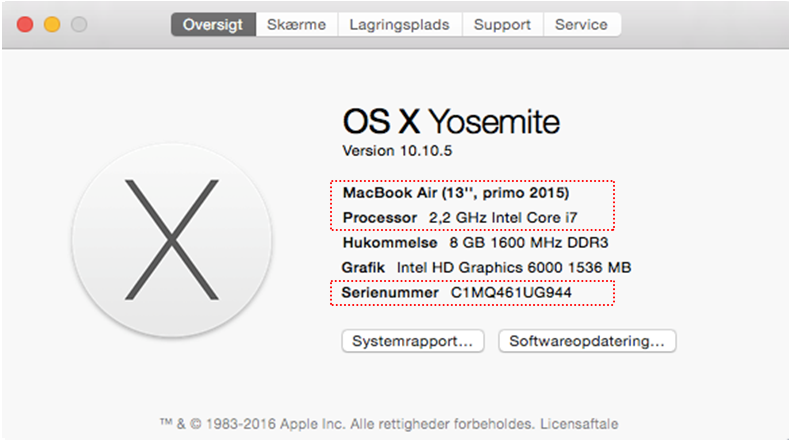Go to the Support tab
Viewport: 793px width, 441px height.
coord(502,25)
